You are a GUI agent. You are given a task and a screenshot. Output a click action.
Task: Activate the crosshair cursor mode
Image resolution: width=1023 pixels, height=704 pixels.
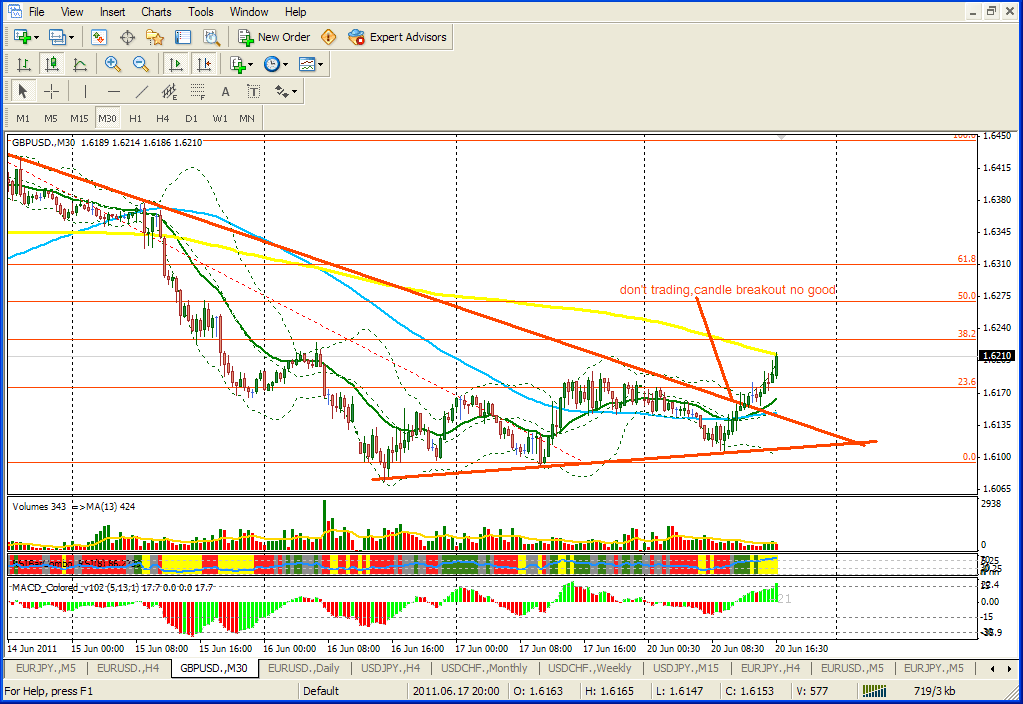pyautogui.click(x=52, y=91)
